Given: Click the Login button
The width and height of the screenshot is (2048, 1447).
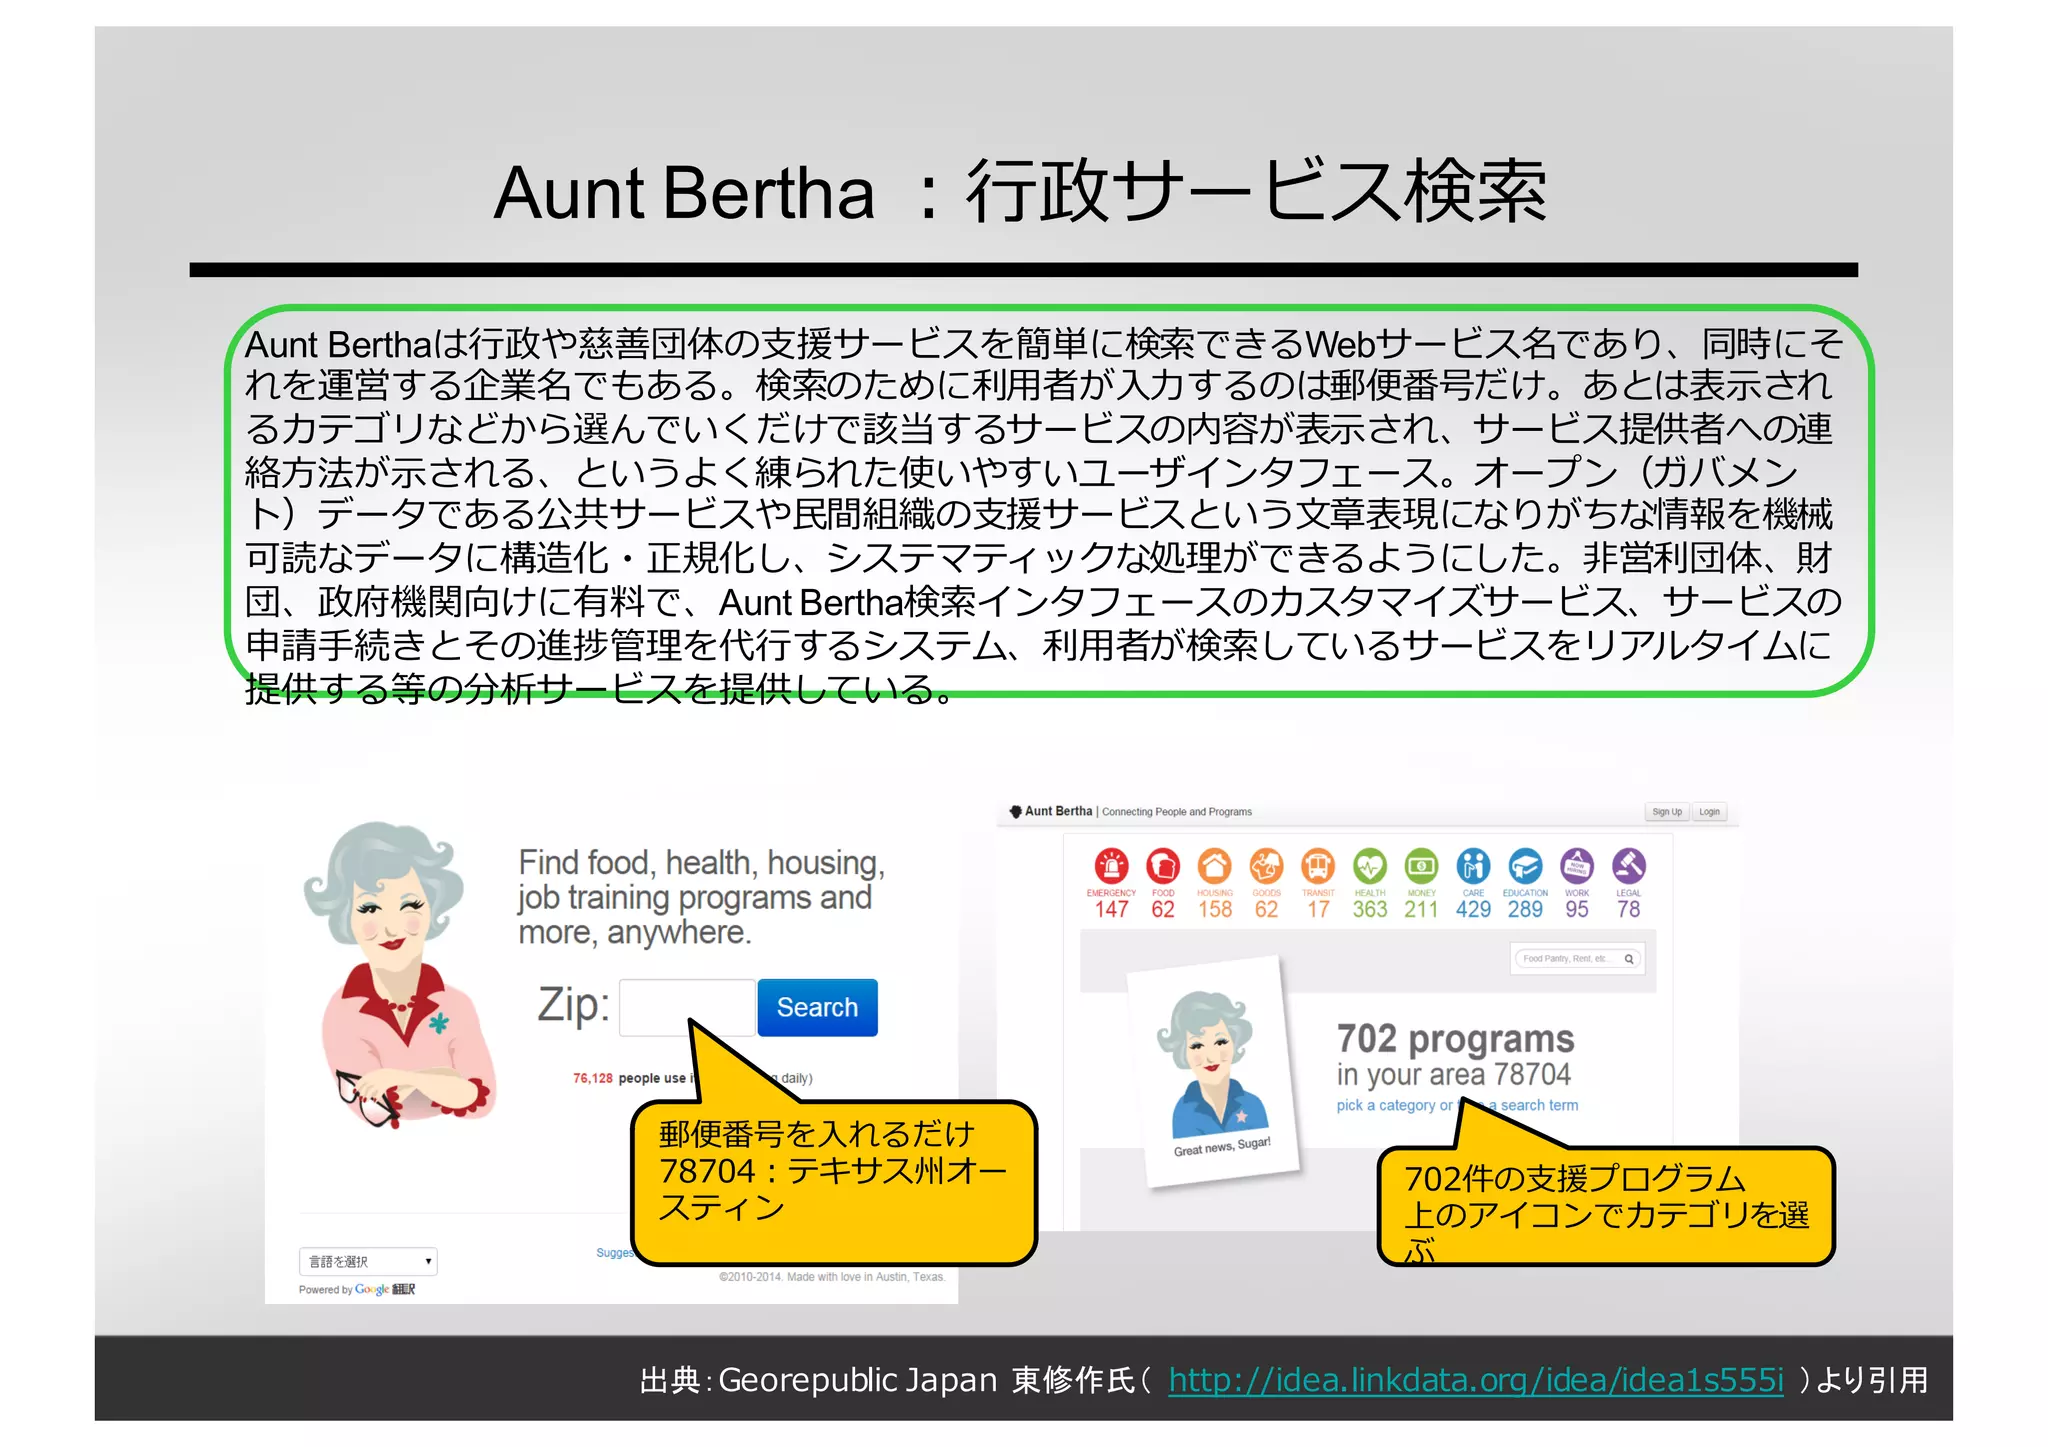Looking at the screenshot, I should point(1710,812).
